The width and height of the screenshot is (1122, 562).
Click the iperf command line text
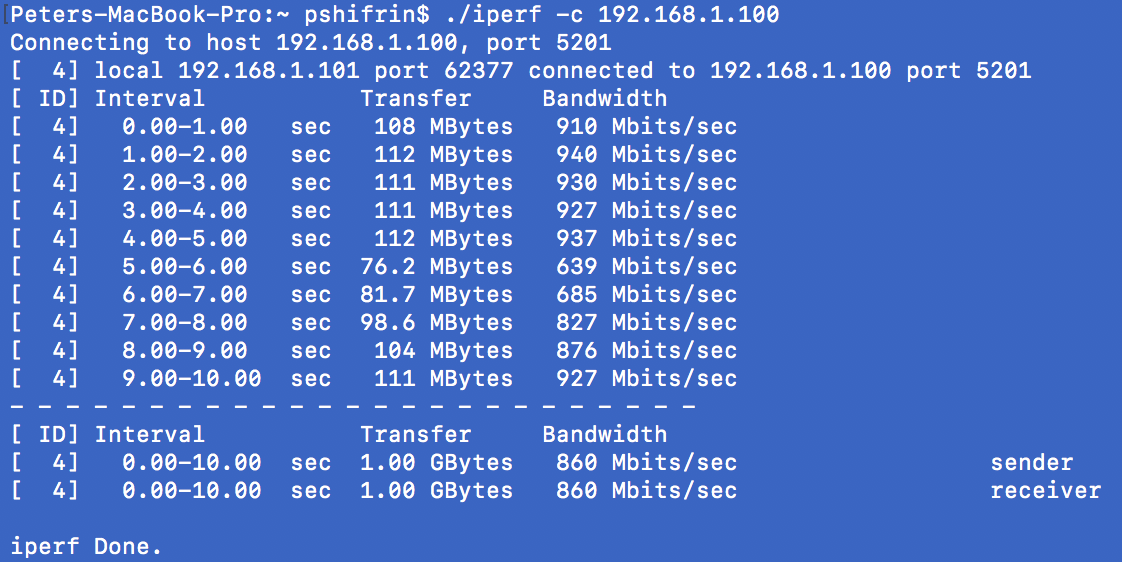coord(613,14)
